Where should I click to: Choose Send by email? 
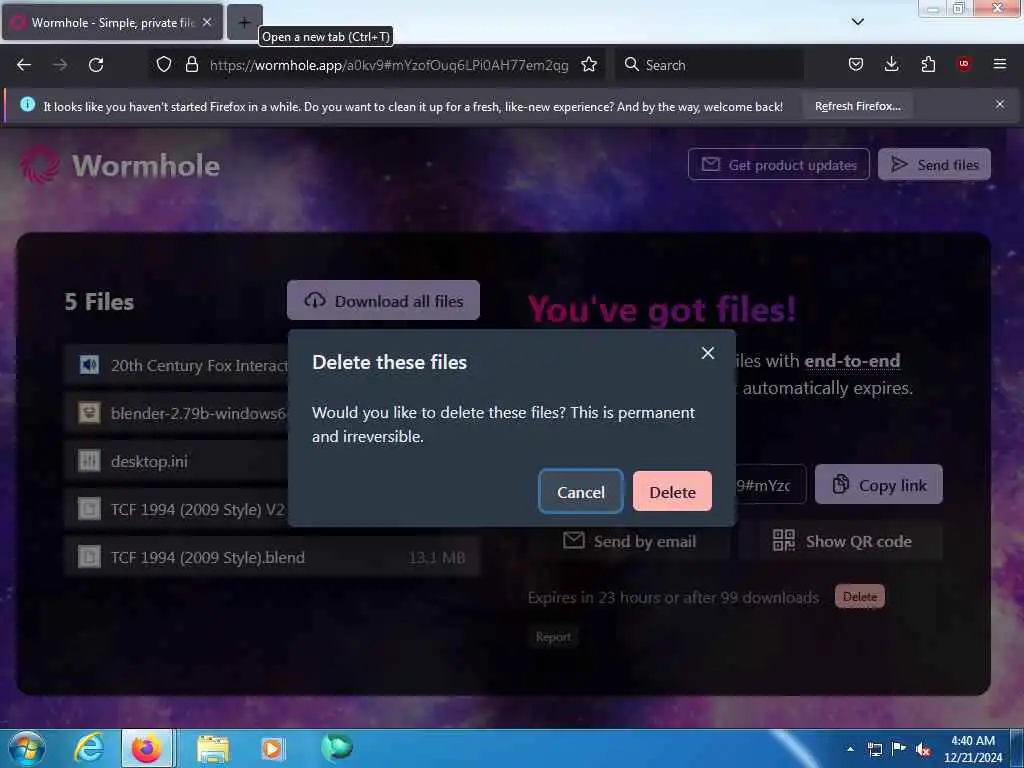click(x=629, y=541)
